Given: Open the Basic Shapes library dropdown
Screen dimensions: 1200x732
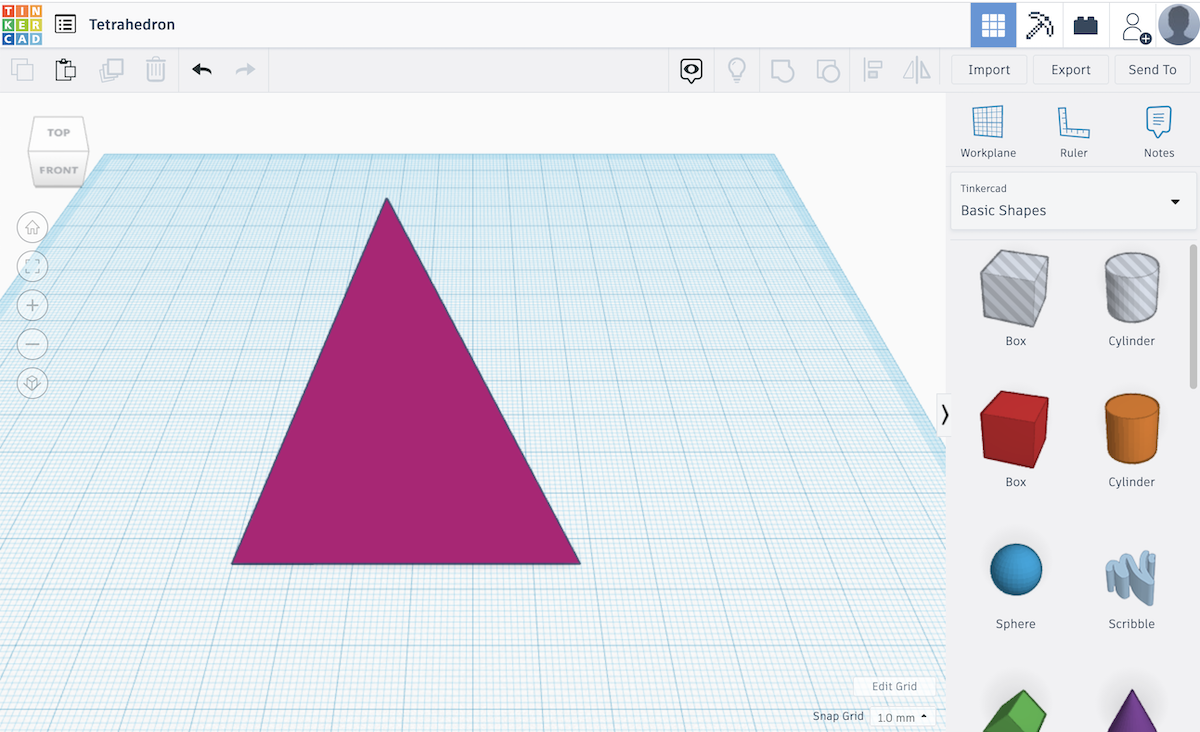Looking at the screenshot, I should click(x=1073, y=201).
